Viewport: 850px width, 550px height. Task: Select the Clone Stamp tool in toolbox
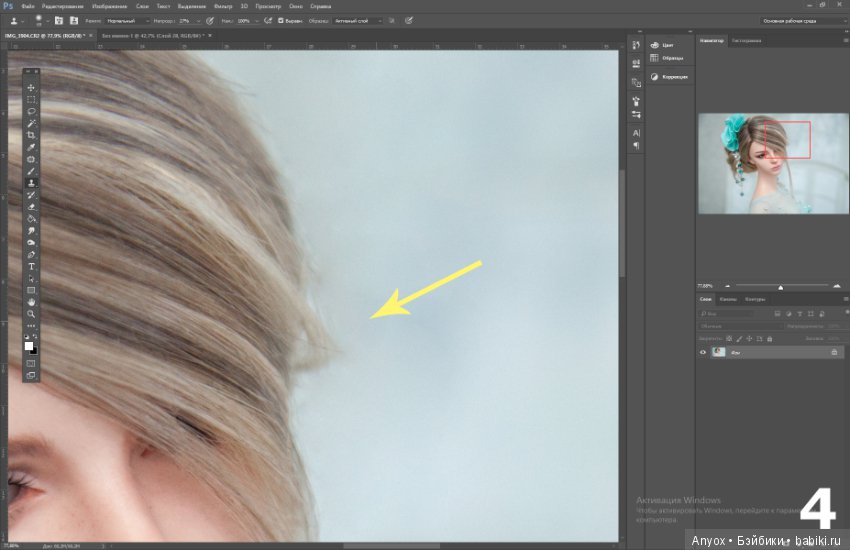(x=31, y=183)
